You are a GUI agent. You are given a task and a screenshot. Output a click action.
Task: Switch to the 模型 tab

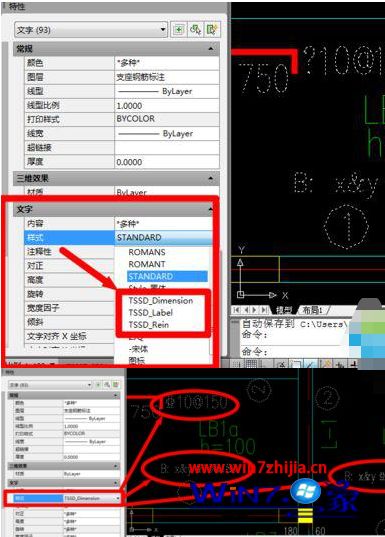coord(284,310)
